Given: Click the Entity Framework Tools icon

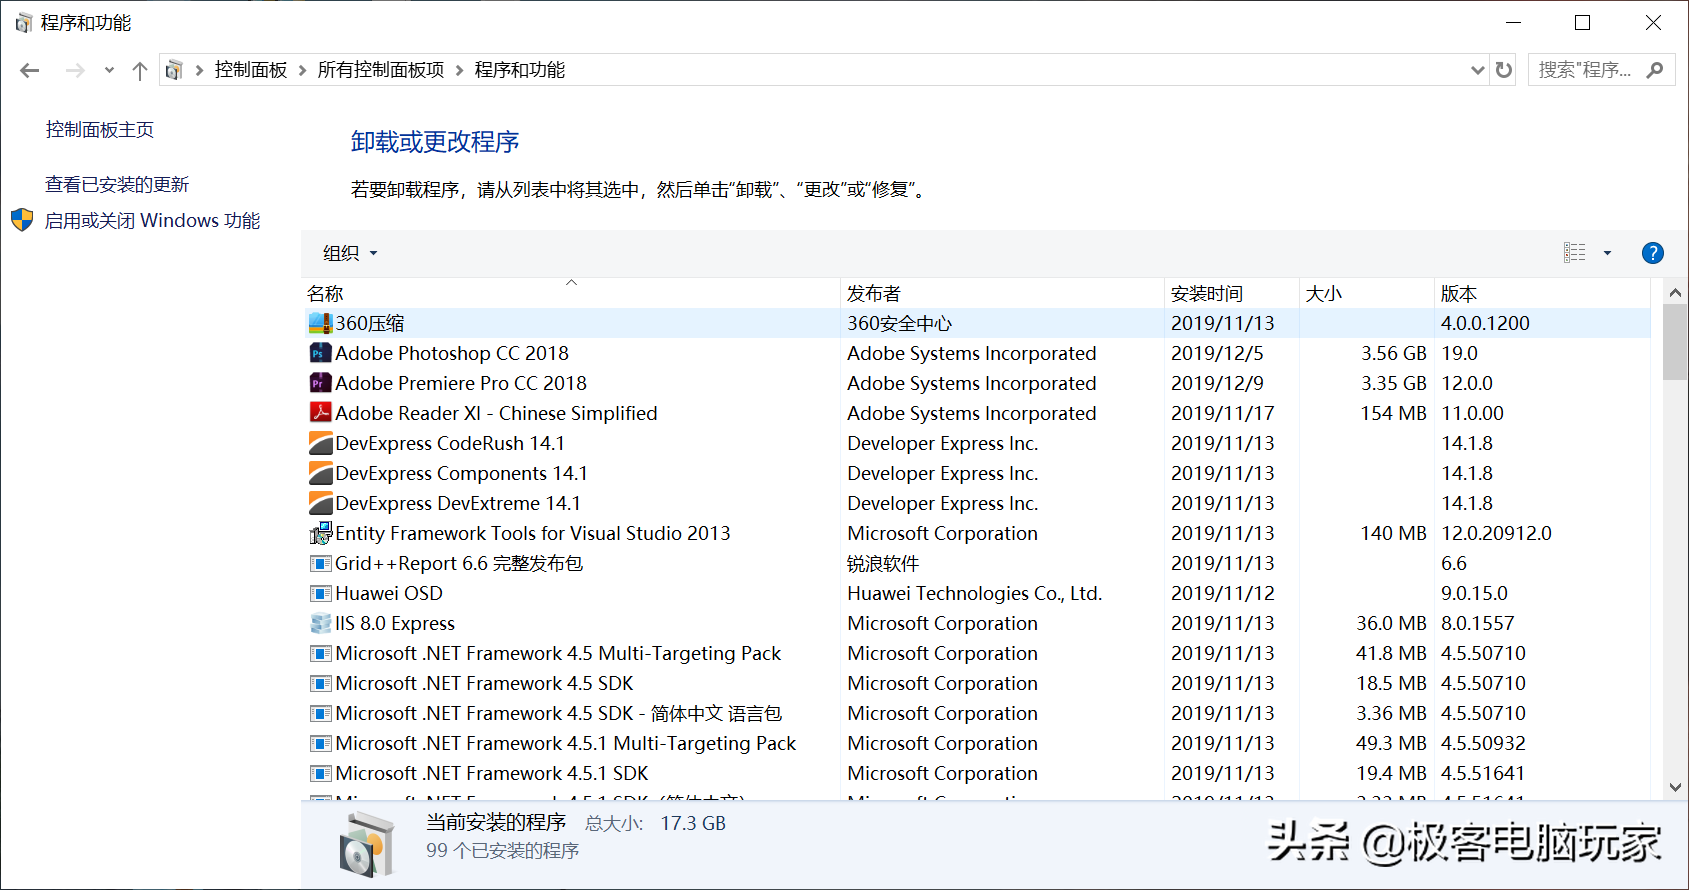Looking at the screenshot, I should click(x=320, y=533).
